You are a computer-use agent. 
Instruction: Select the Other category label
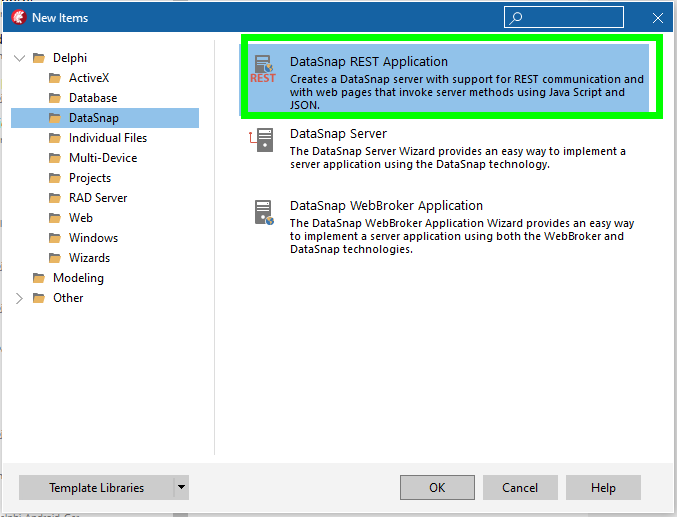[x=68, y=298]
